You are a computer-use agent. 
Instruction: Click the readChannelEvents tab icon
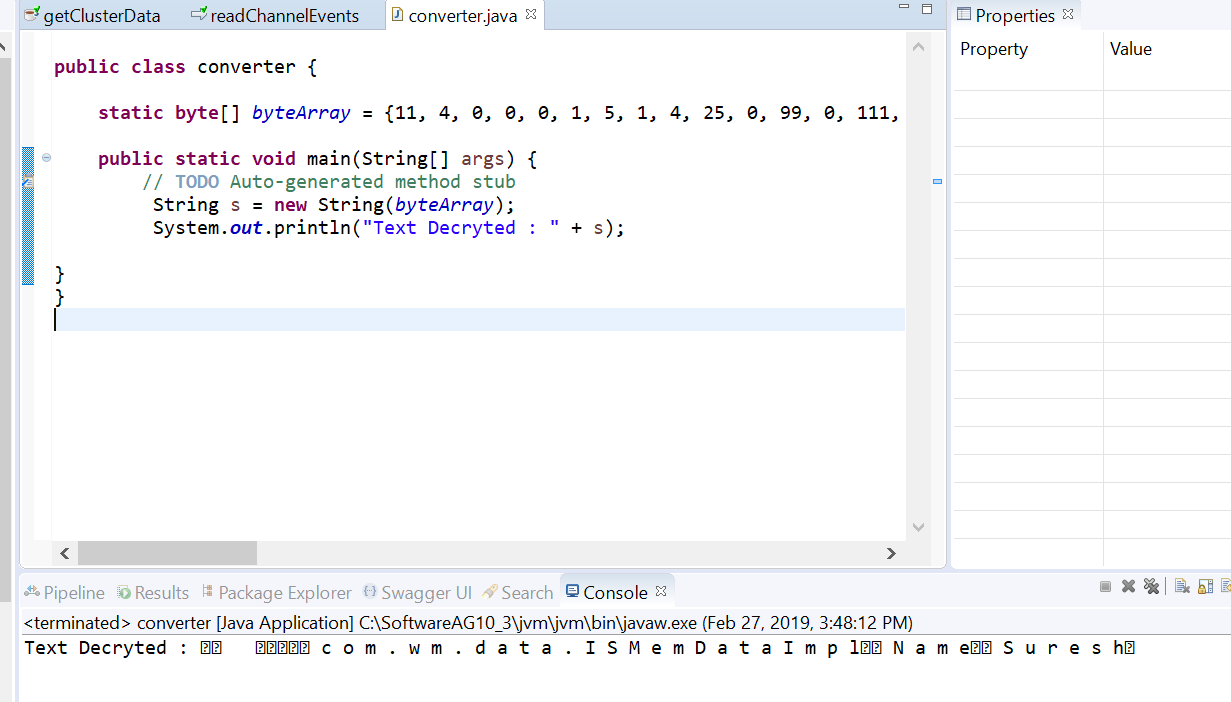click(x=199, y=15)
